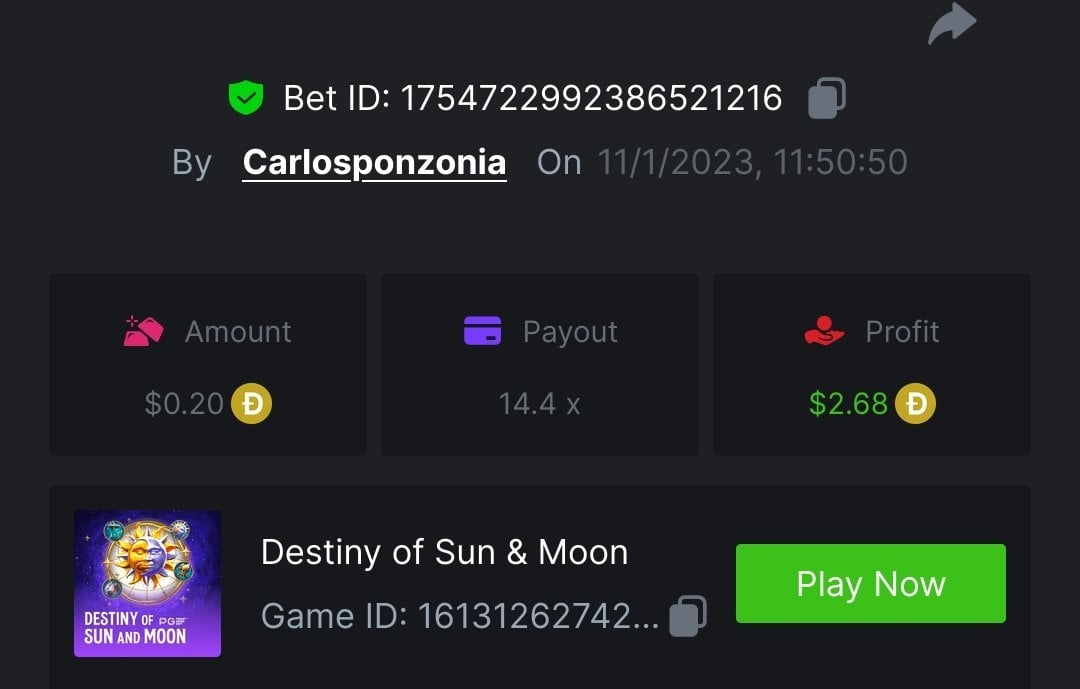This screenshot has height=689, width=1080.
Task: Select the Bet ID number text
Action: coord(591,98)
